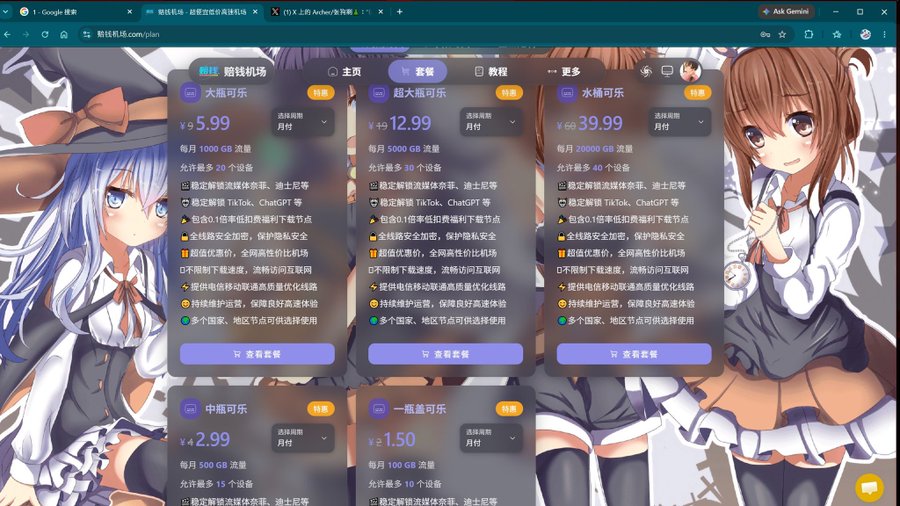
Task: Open the user avatar in site navbar
Action: [x=690, y=71]
